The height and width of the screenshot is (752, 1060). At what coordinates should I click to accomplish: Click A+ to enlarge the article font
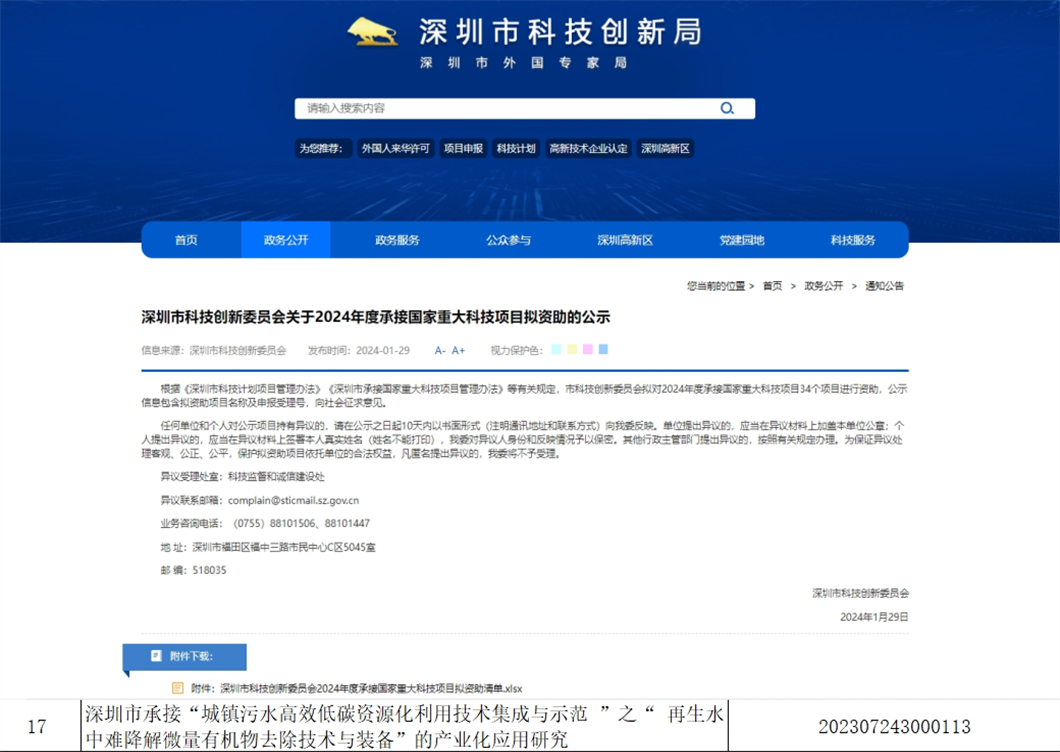point(457,350)
